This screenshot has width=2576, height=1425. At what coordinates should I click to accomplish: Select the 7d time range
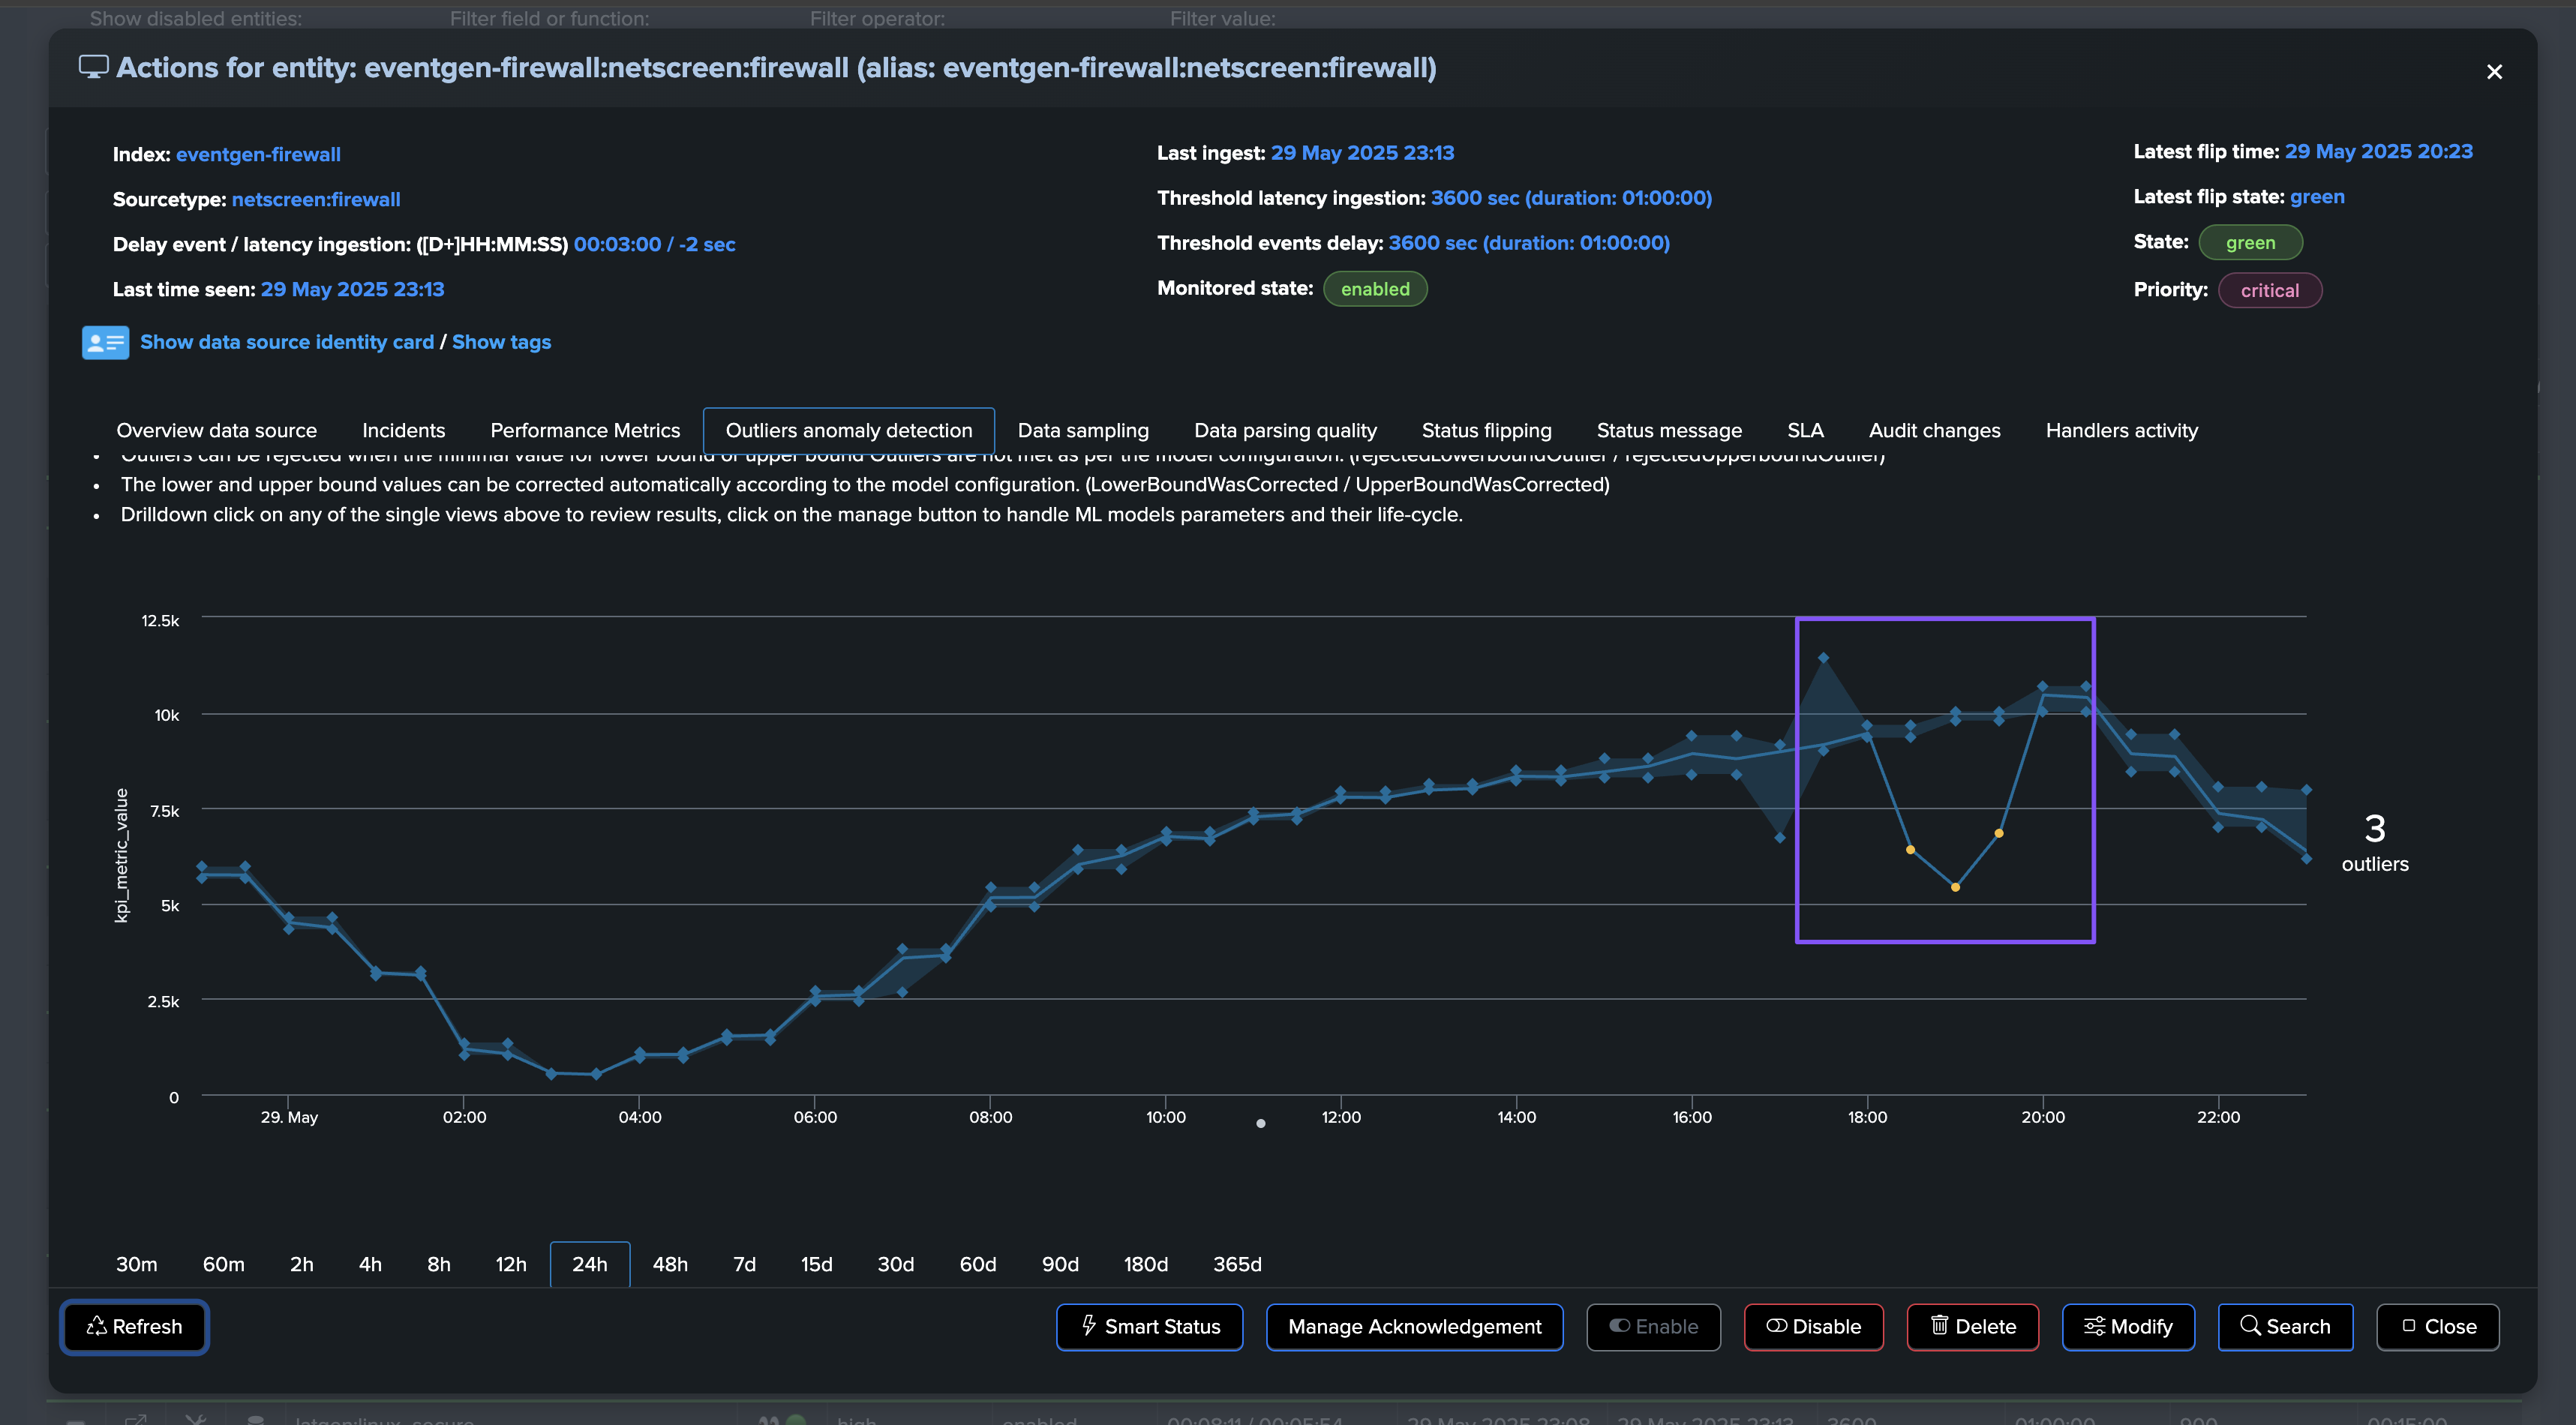tap(744, 1264)
